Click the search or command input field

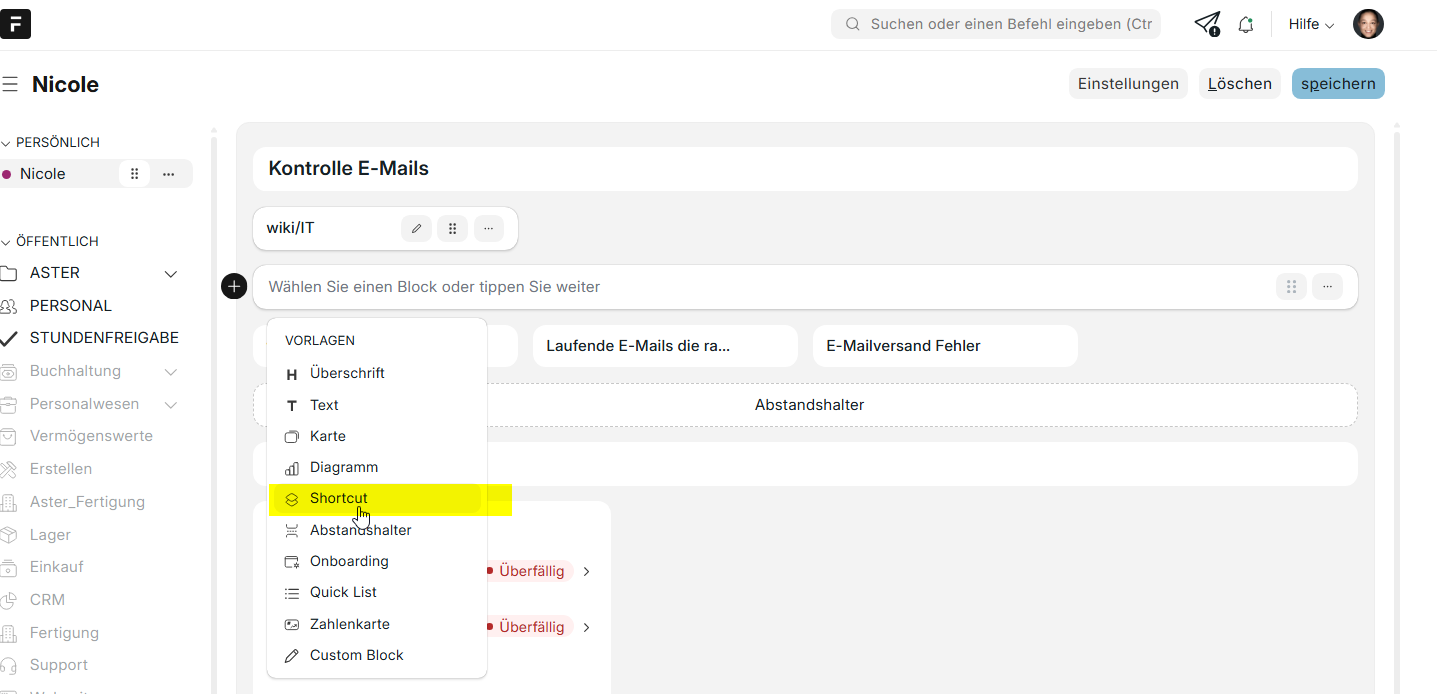point(1000,24)
